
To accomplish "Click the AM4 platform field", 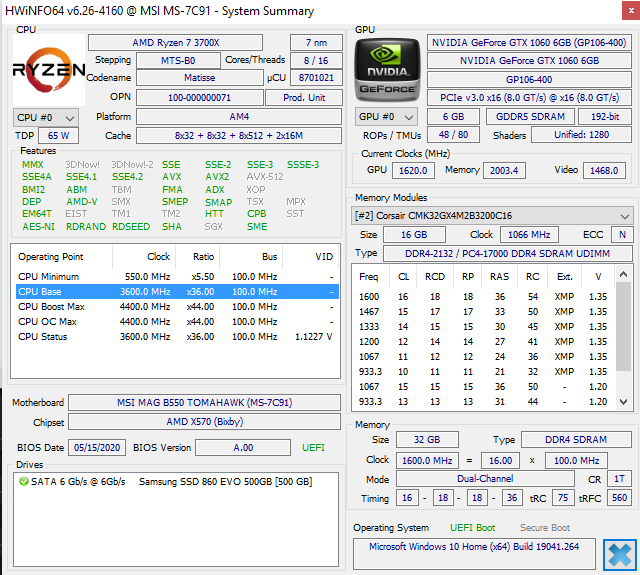I will point(239,117).
